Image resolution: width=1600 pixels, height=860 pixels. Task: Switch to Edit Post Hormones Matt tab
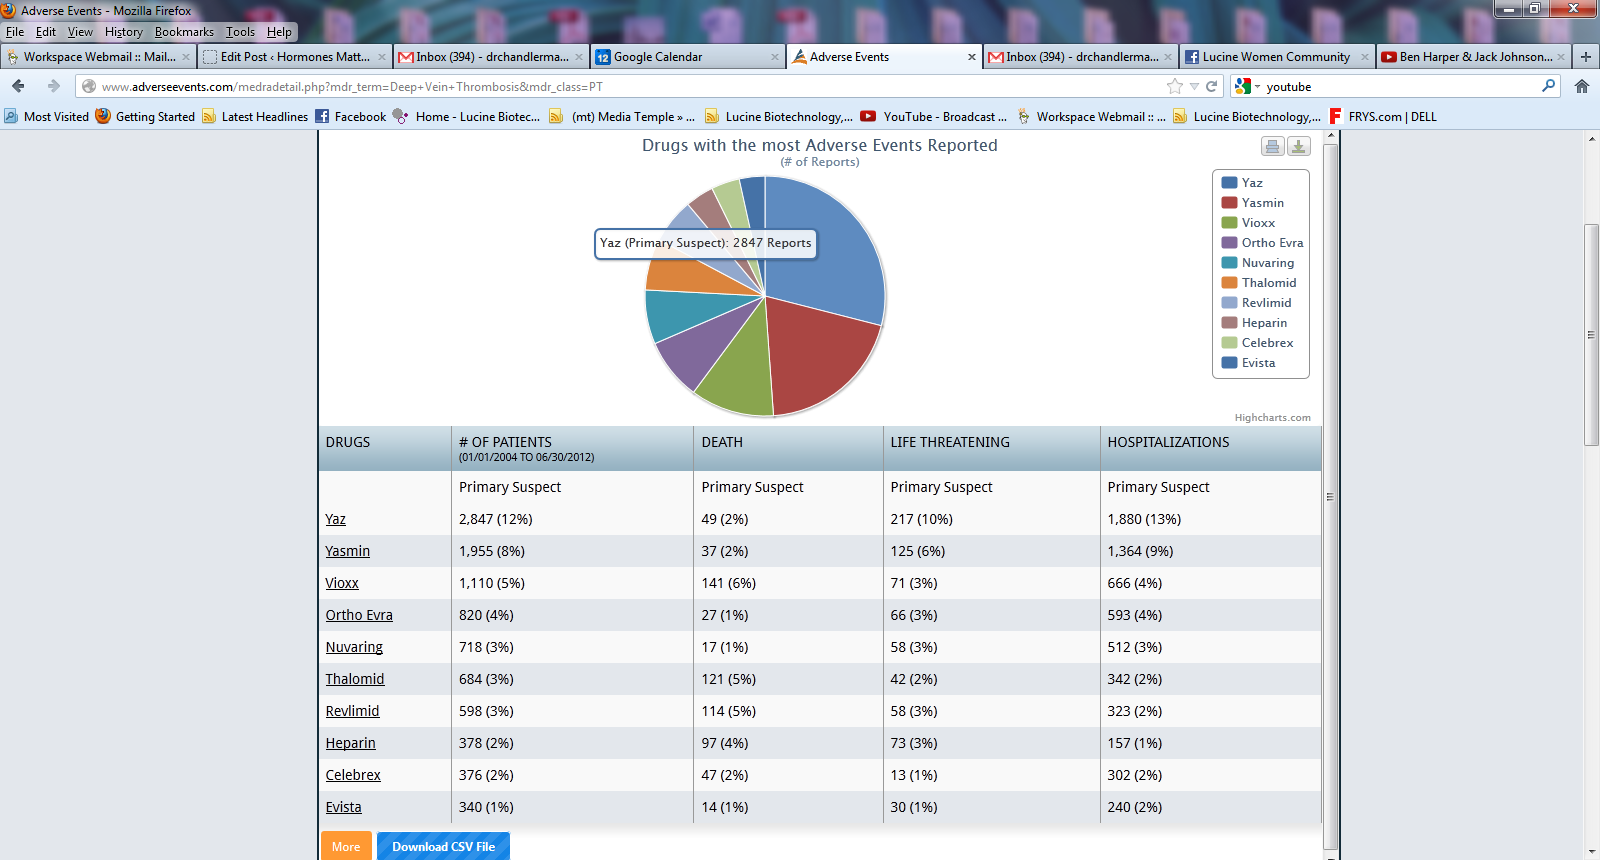(x=294, y=57)
